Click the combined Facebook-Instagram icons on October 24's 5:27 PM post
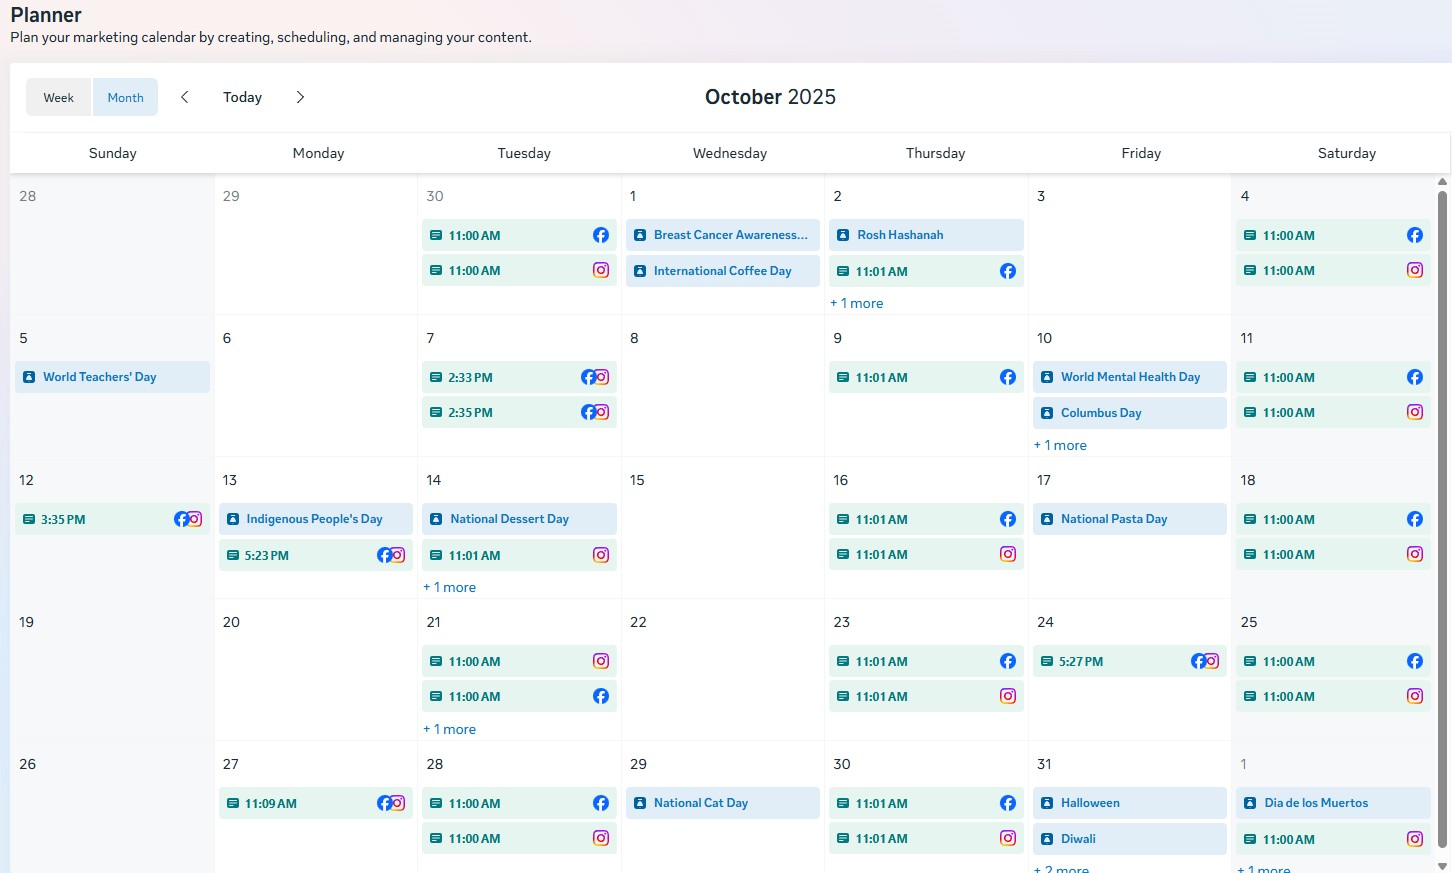 1204,661
